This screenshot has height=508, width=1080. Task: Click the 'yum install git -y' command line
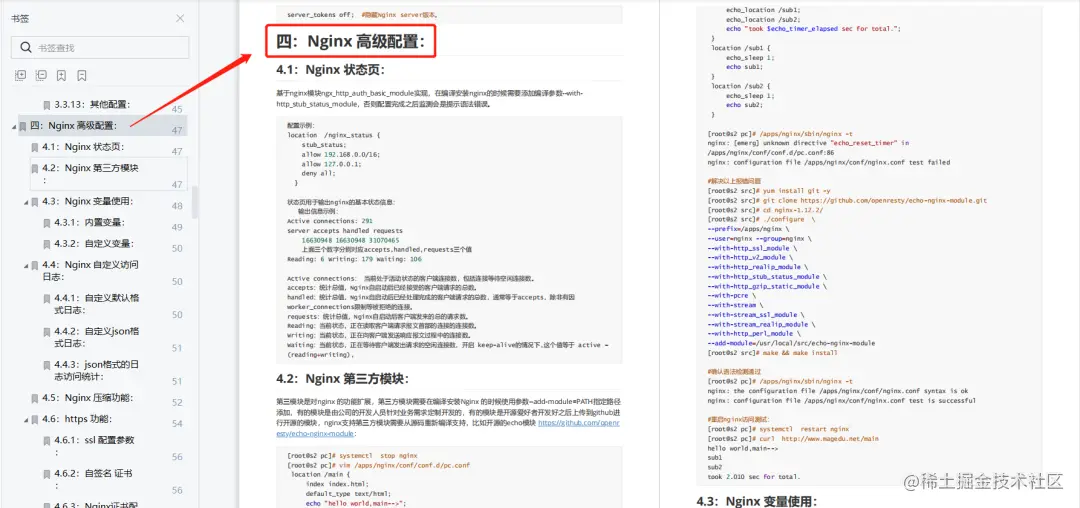(769, 190)
